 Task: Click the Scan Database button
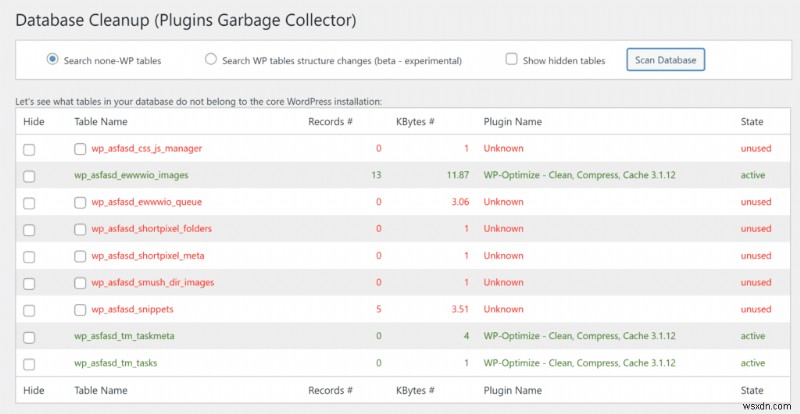pyautogui.click(x=666, y=60)
